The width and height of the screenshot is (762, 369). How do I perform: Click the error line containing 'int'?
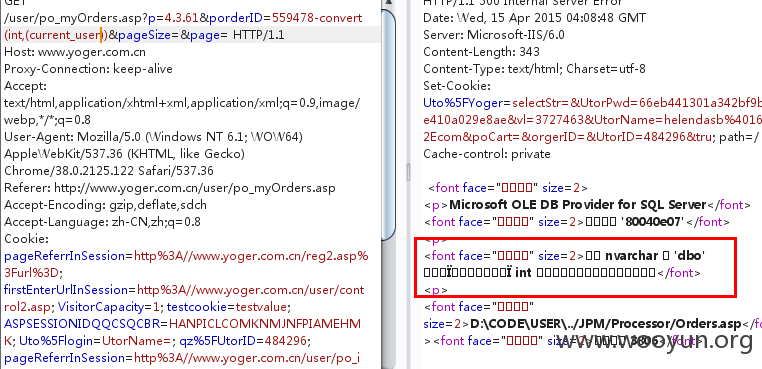(562, 273)
